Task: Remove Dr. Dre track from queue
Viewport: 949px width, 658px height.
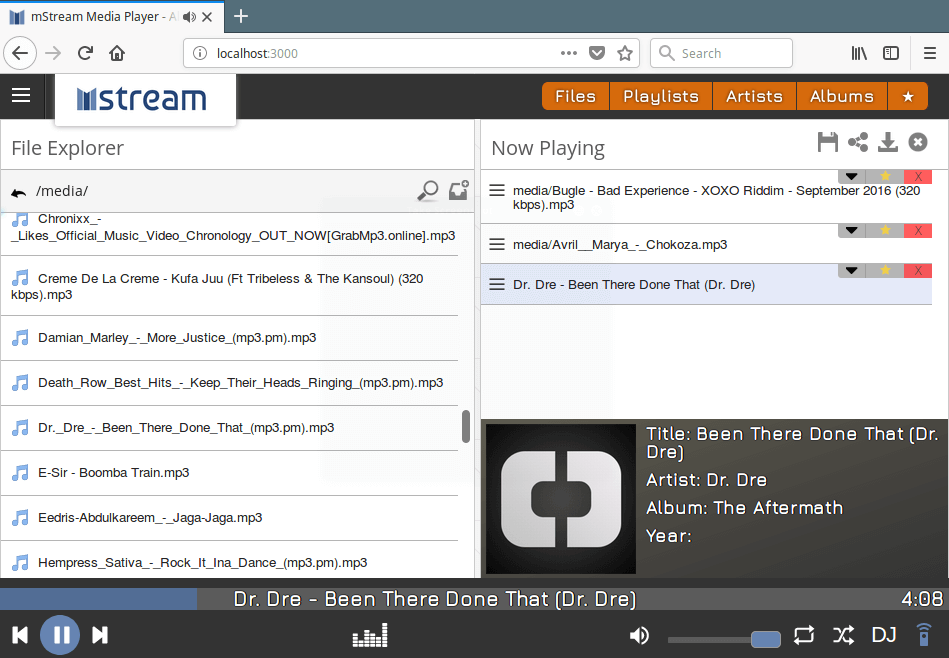Action: [917, 271]
